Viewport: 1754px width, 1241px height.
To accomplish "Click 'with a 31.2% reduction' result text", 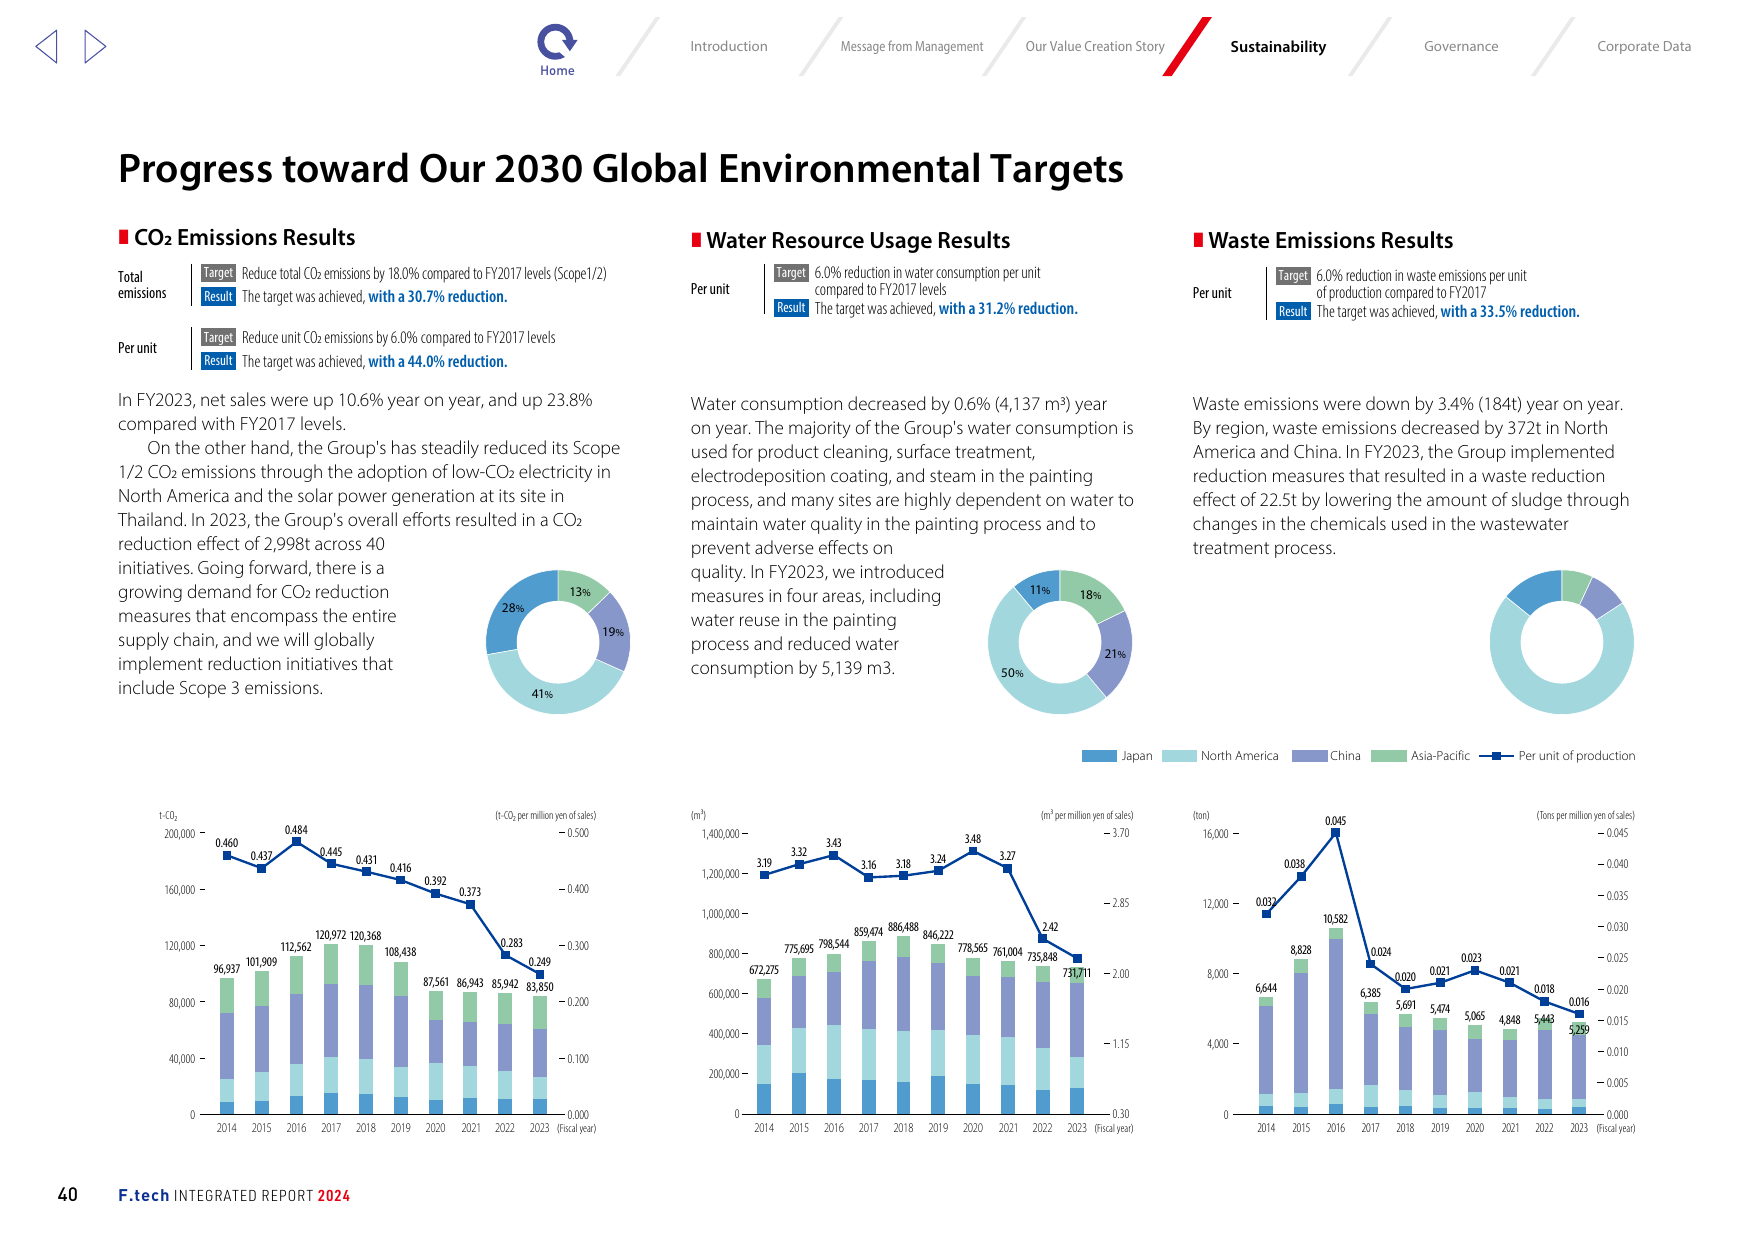I will (x=1008, y=309).
